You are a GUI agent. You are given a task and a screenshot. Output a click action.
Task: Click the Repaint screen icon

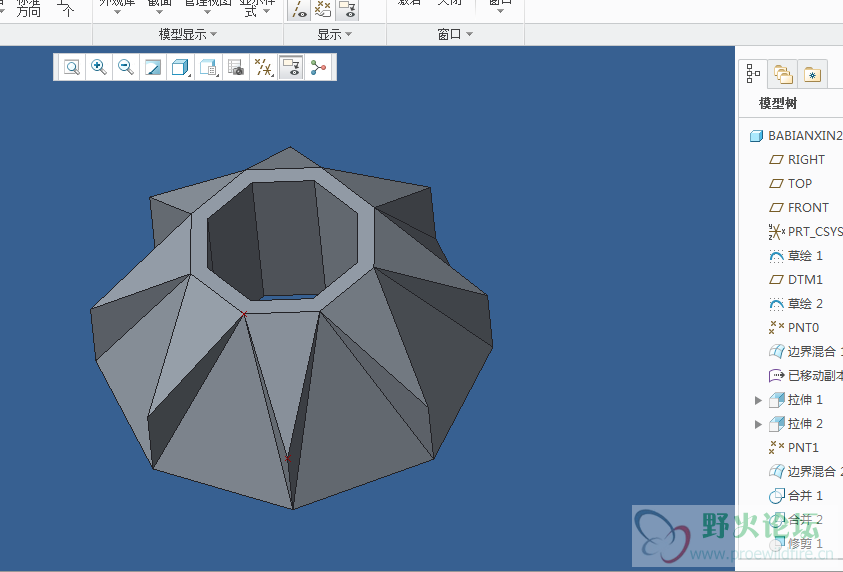point(153,68)
